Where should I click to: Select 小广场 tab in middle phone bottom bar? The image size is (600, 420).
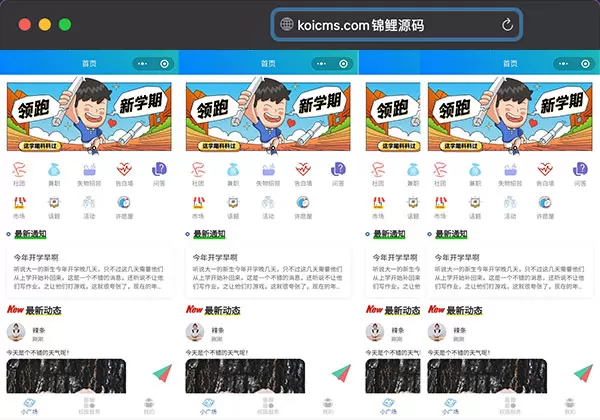pos(209,406)
